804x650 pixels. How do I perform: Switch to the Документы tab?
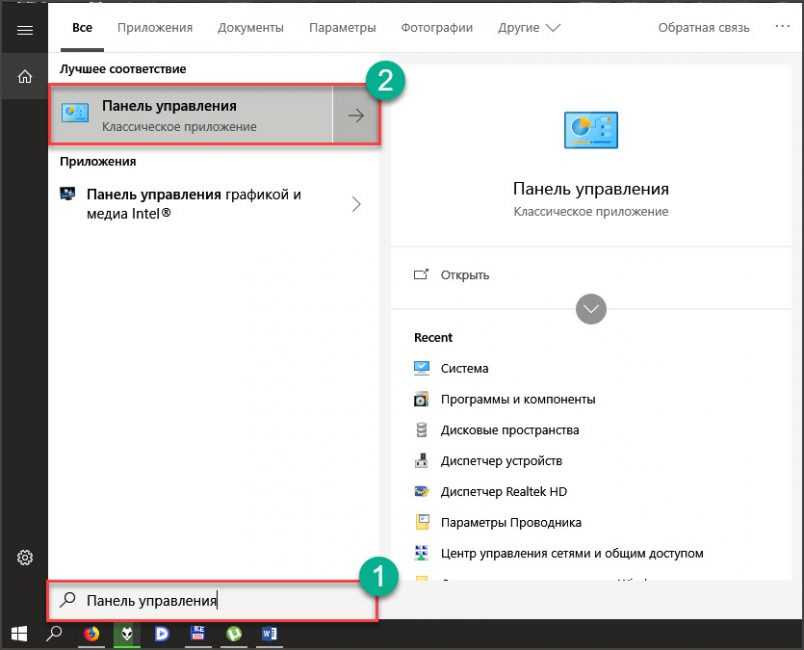(x=250, y=28)
